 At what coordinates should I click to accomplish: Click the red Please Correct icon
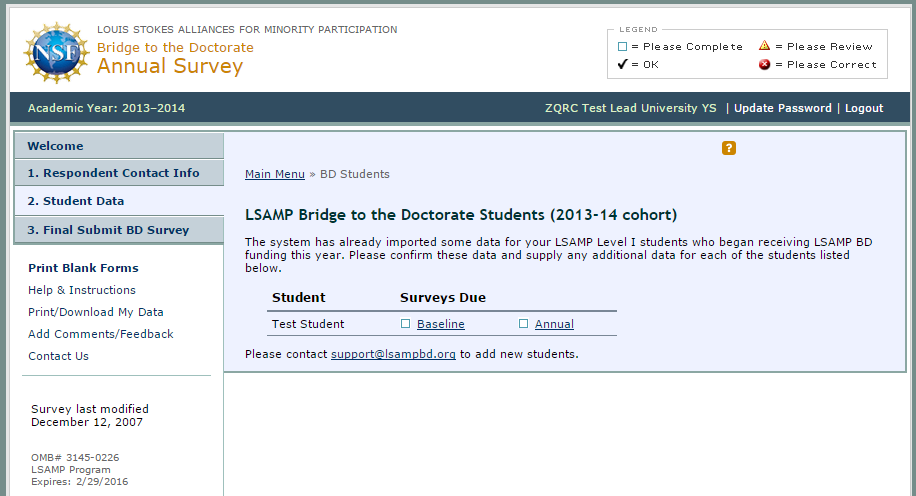point(764,64)
